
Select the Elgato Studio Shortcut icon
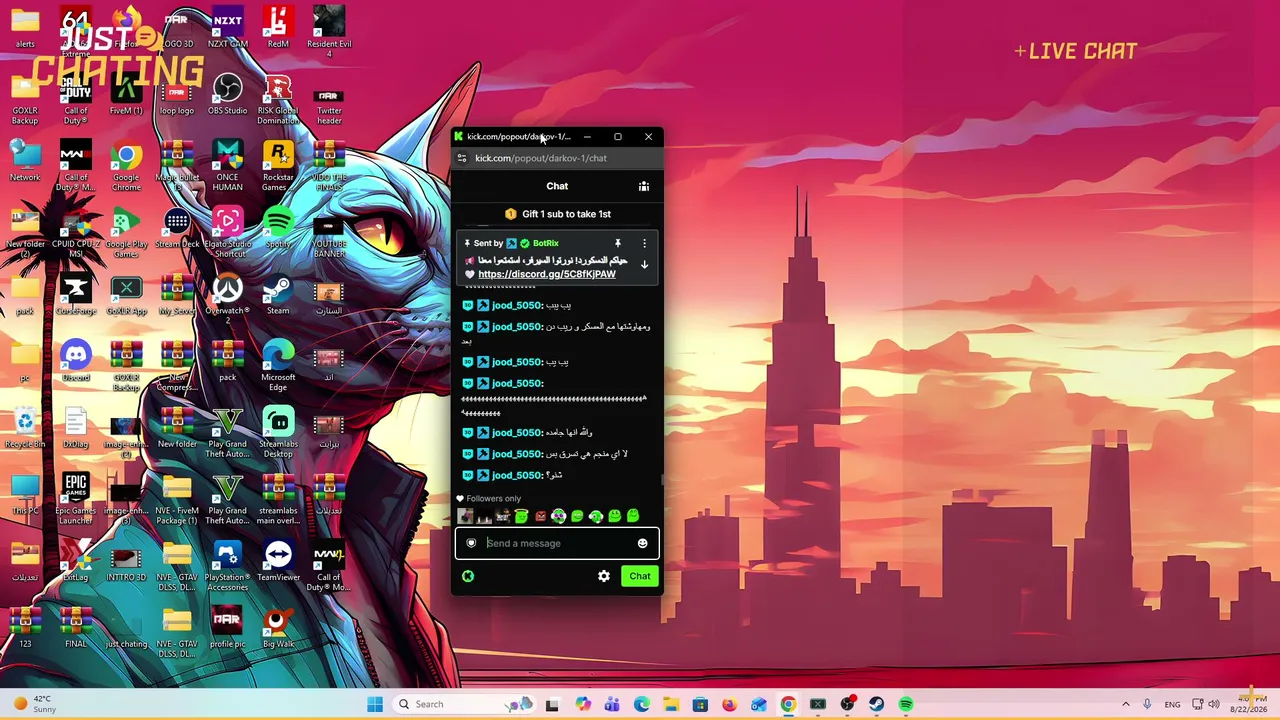tap(228, 234)
